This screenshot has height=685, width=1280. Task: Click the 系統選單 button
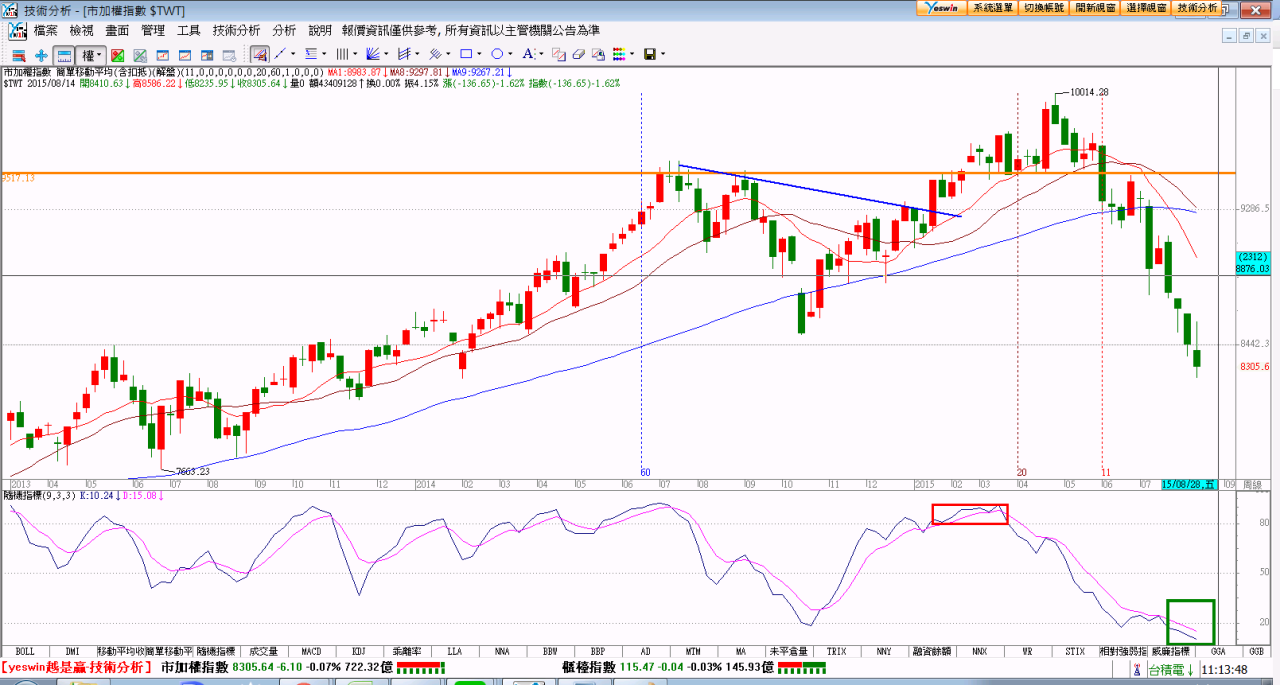(x=993, y=7)
